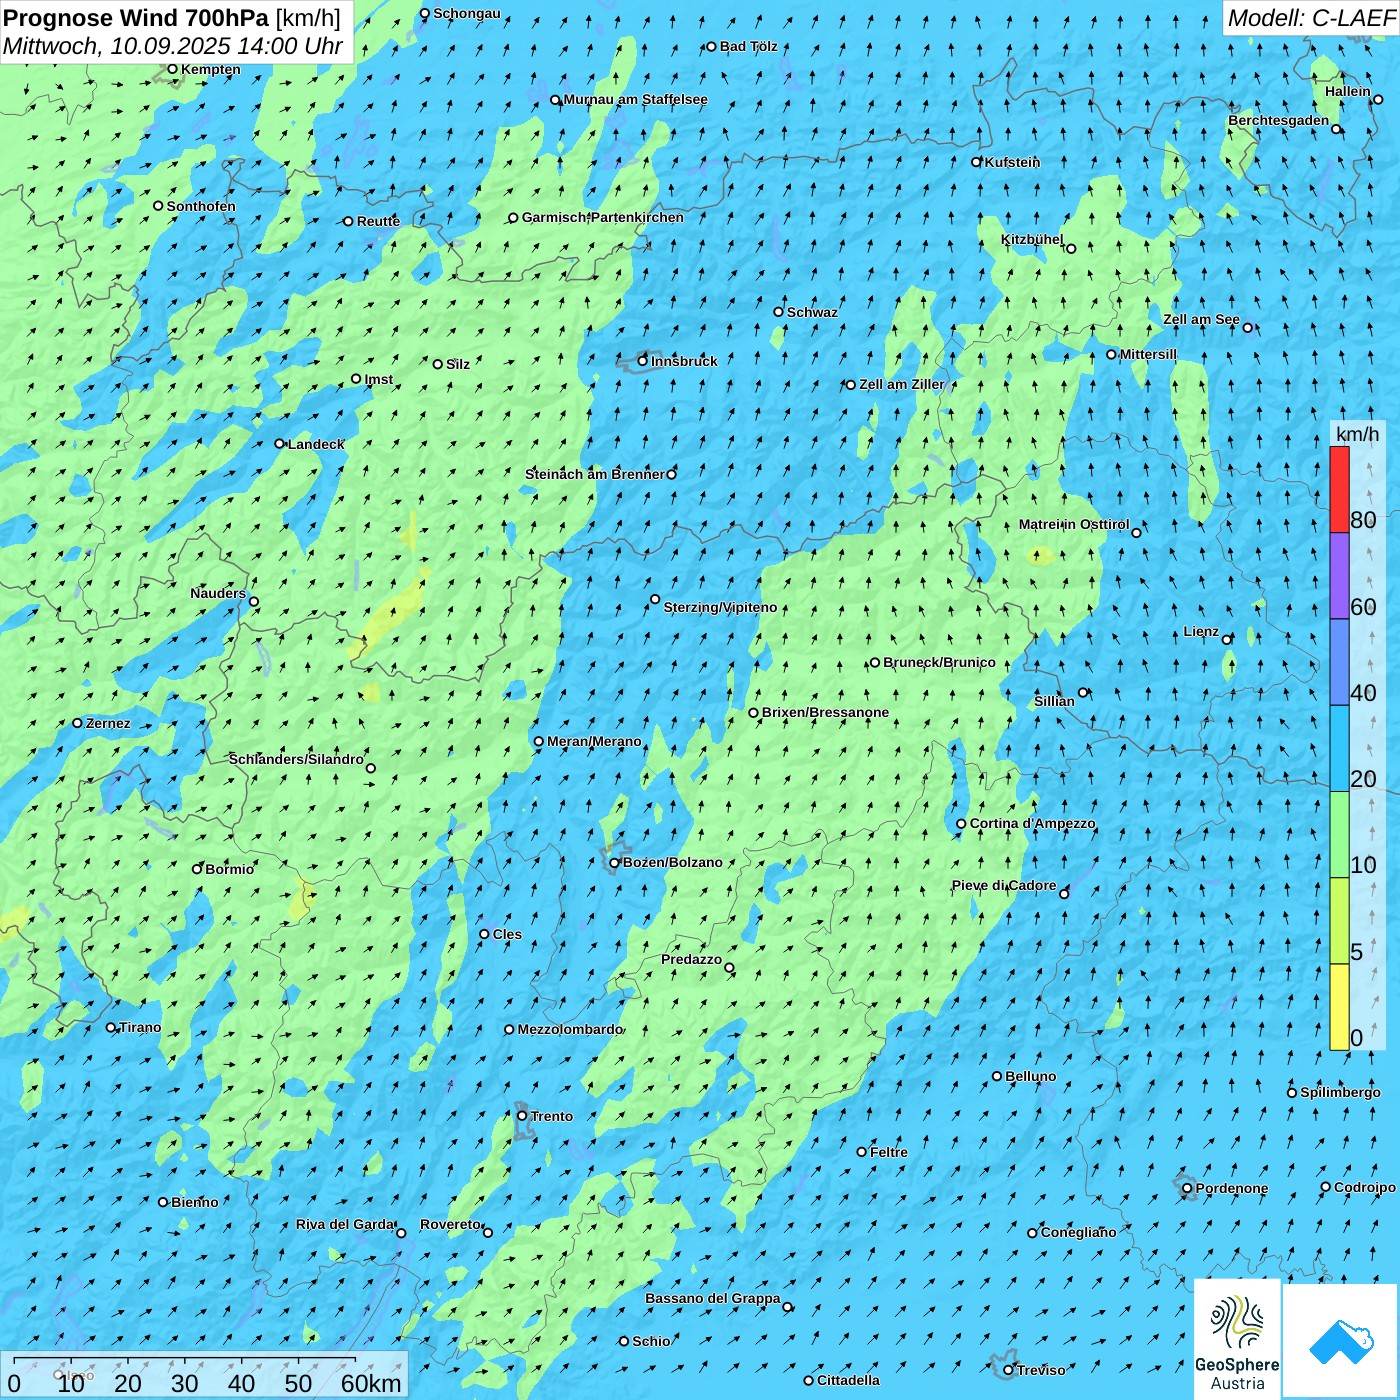Click the 'Schlanders/Silandro' label
1400x1400 pixels.
click(x=296, y=759)
